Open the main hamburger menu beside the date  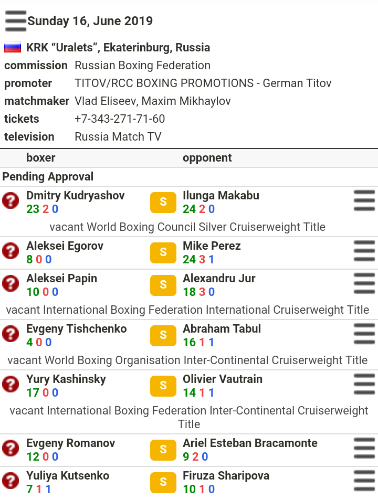pos(15,21)
